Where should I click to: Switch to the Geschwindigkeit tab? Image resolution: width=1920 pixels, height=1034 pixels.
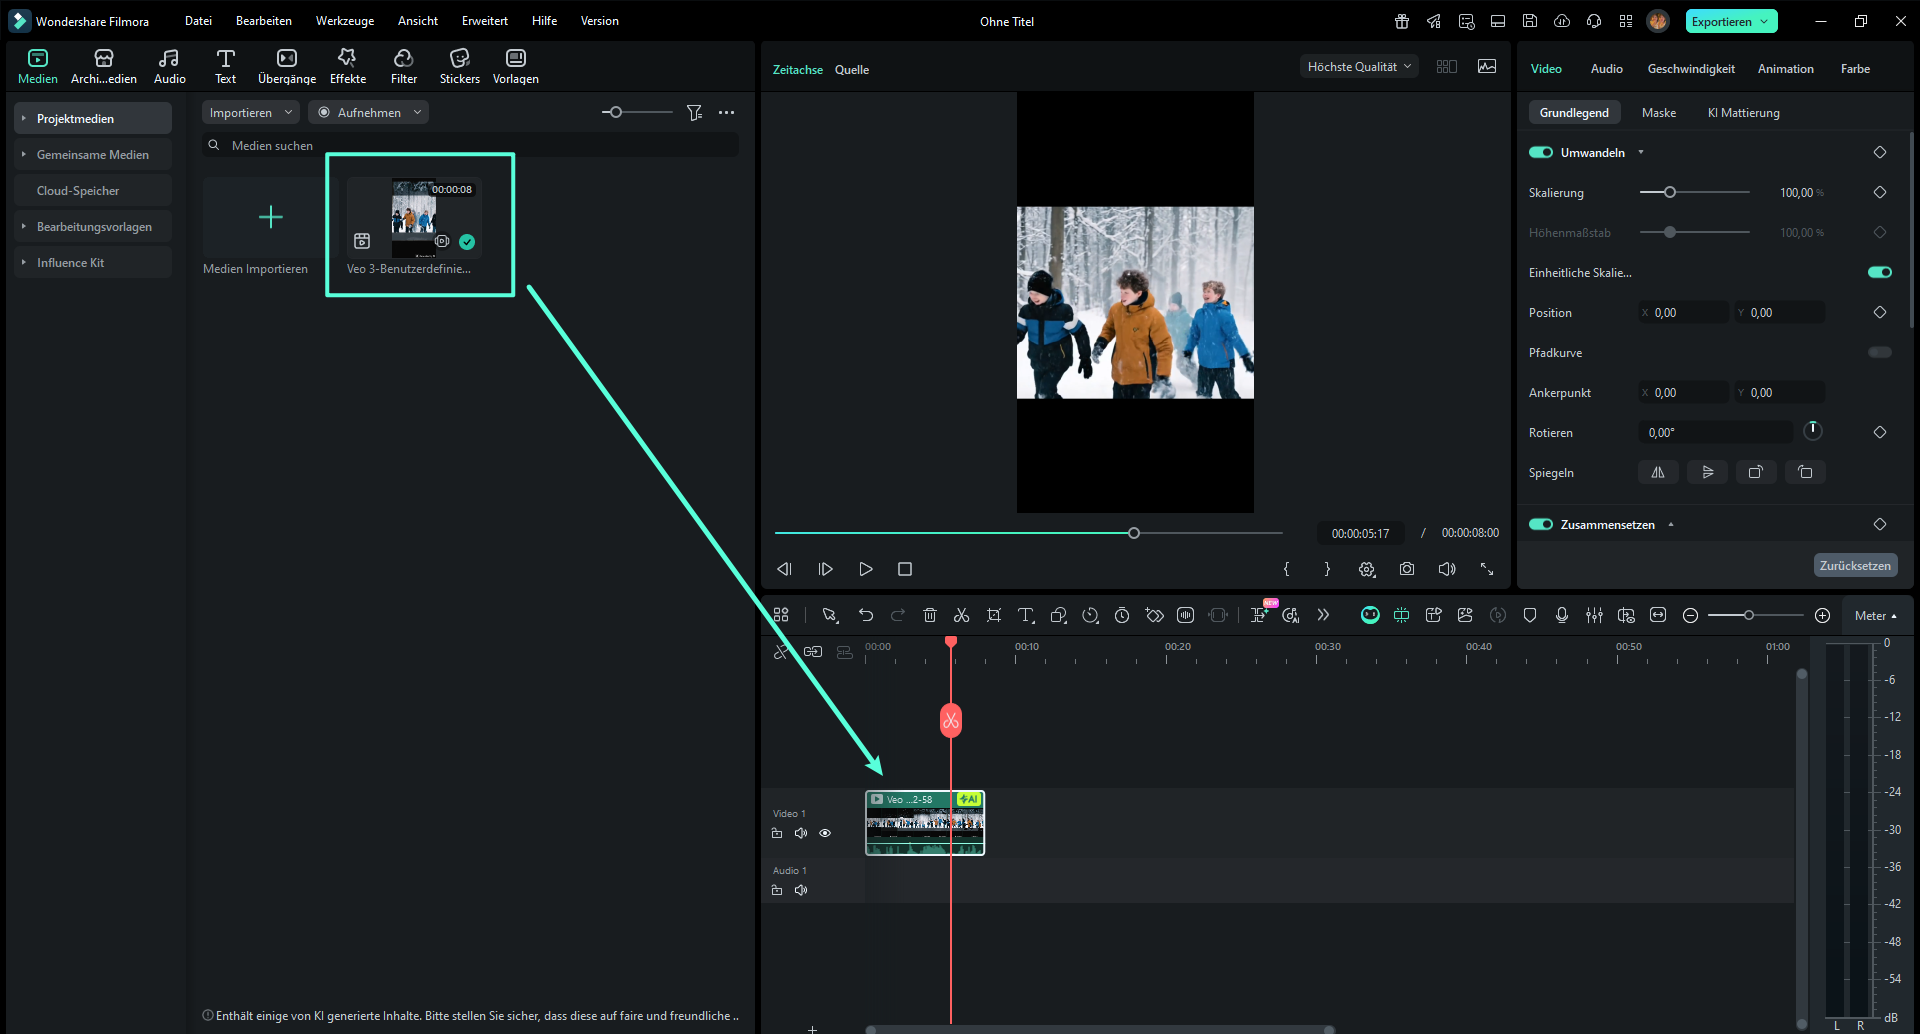click(x=1690, y=69)
